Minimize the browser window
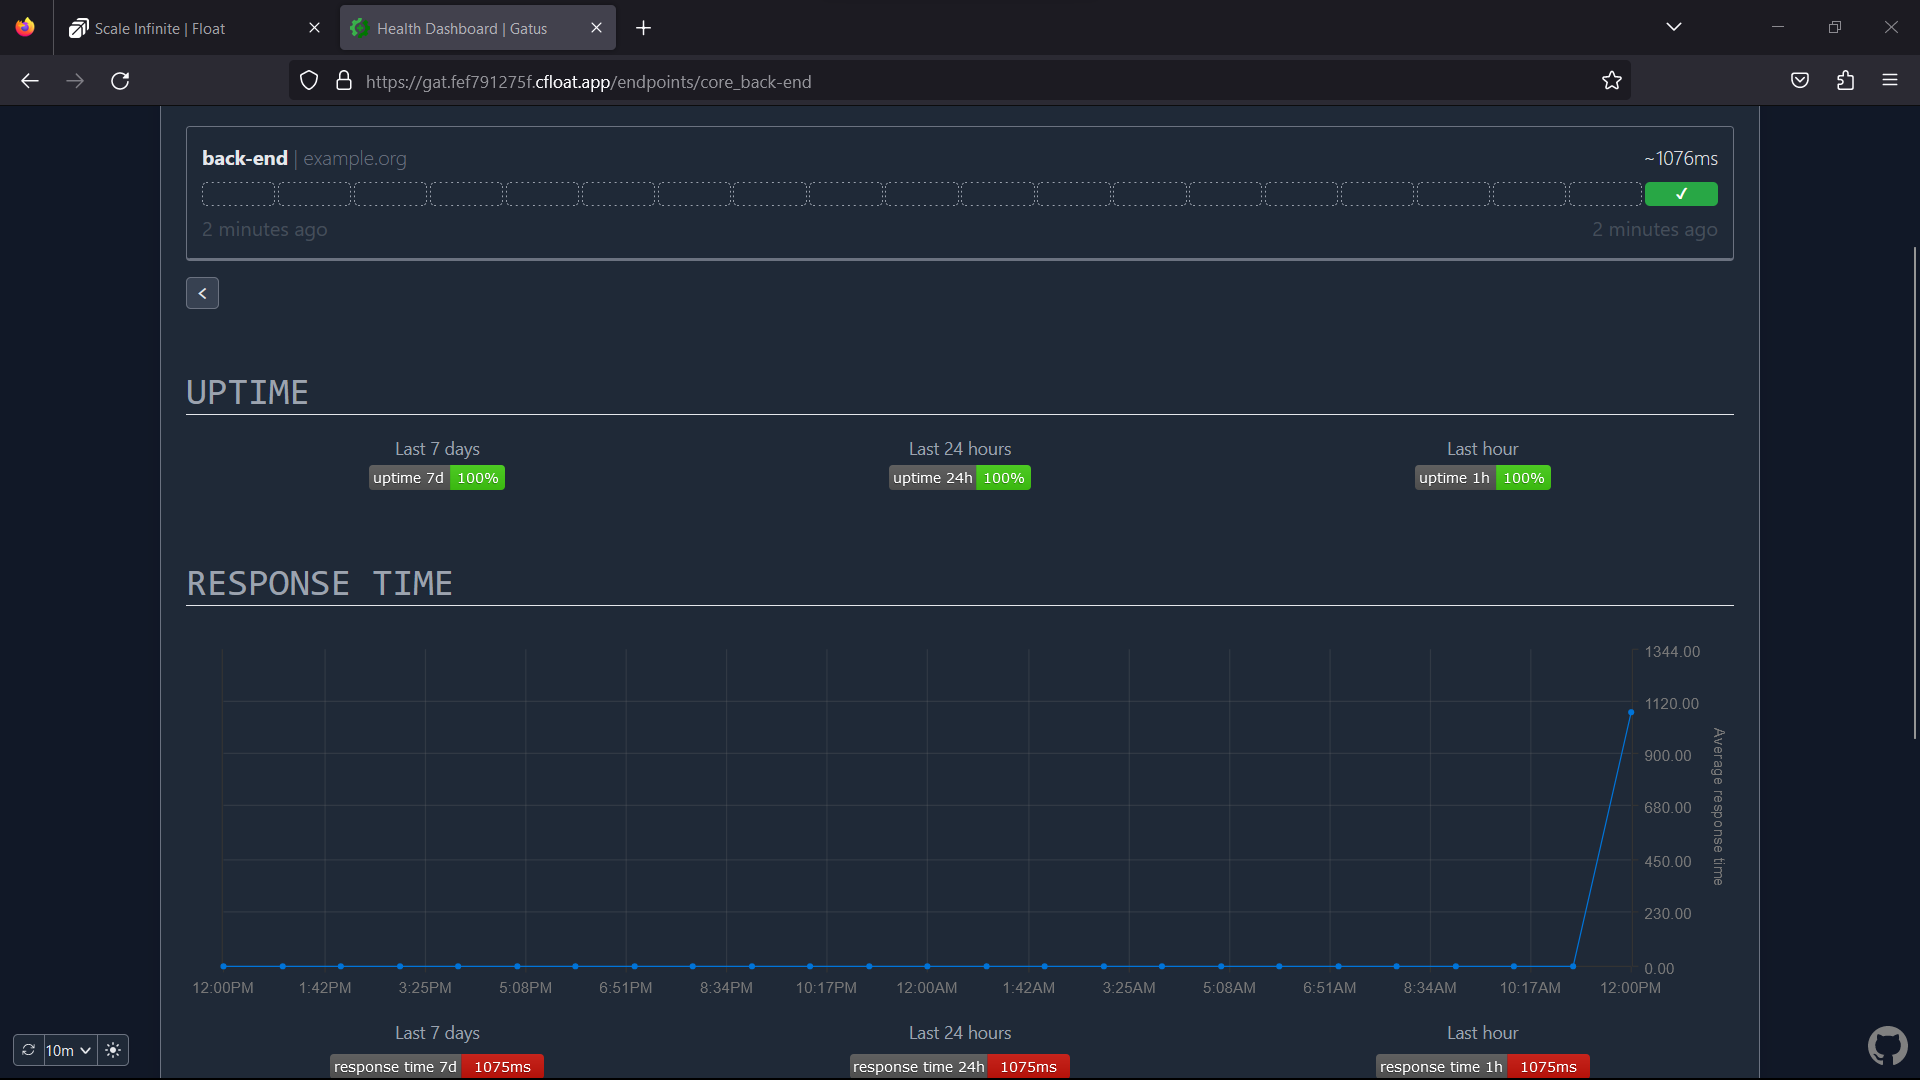This screenshot has height=1080, width=1920. (x=1778, y=27)
